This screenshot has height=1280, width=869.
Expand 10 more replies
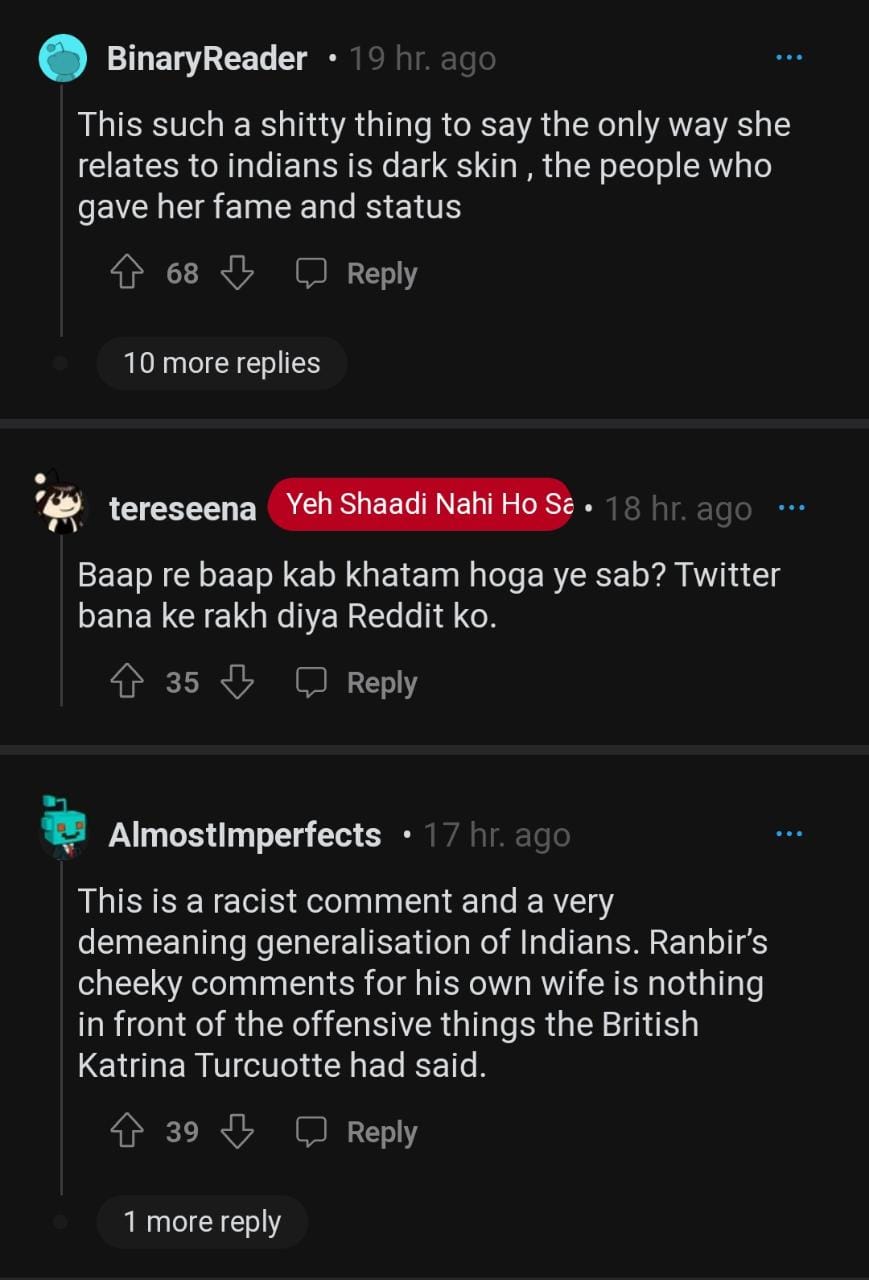point(221,363)
